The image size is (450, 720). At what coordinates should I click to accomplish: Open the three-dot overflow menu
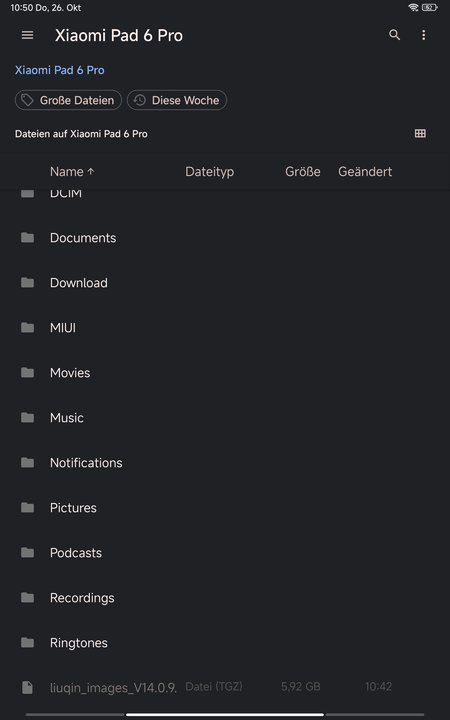click(423, 35)
